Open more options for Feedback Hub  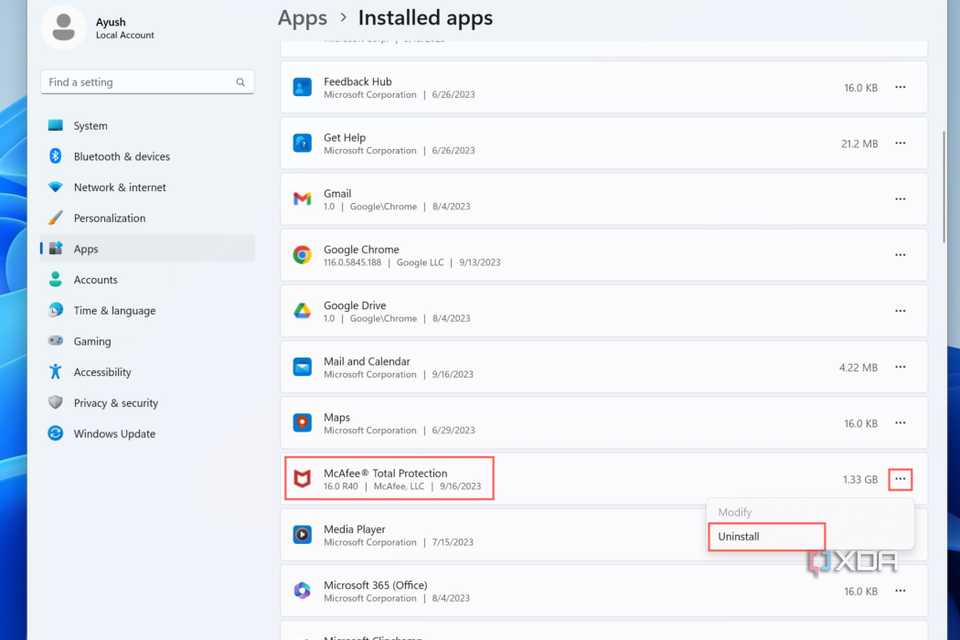coord(900,87)
